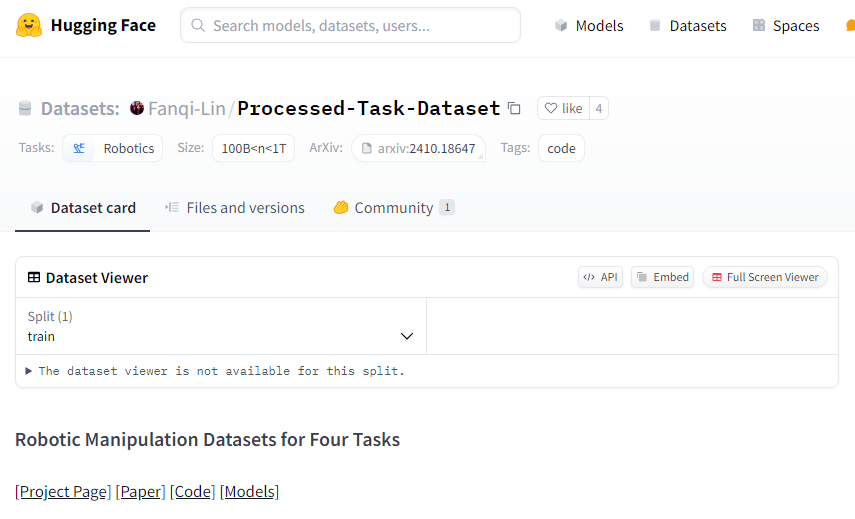Image resolution: width=855 pixels, height=519 pixels.
Task: Click the Embed button
Action: [x=663, y=277]
